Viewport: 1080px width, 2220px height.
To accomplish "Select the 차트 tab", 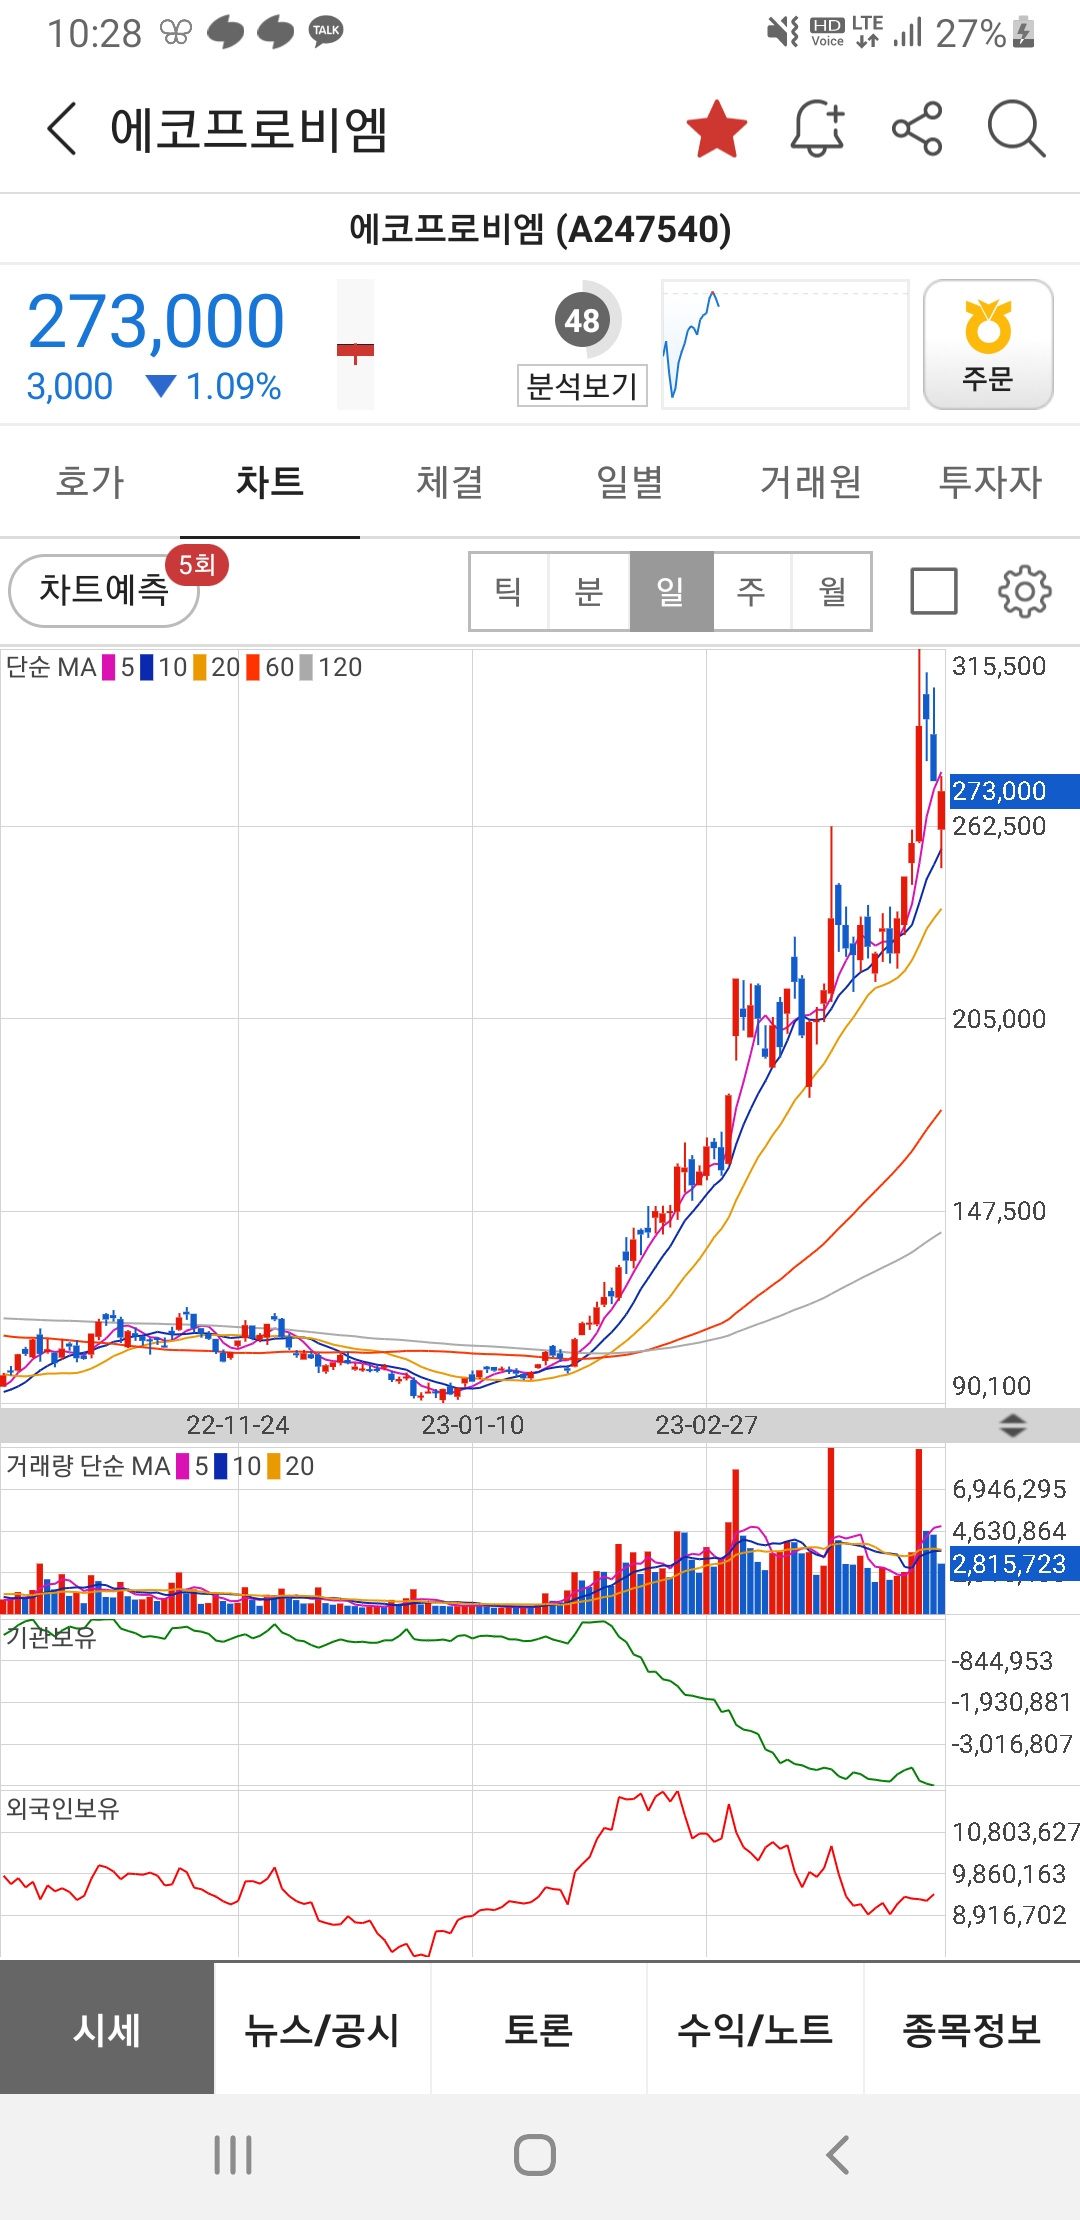I will click(270, 482).
